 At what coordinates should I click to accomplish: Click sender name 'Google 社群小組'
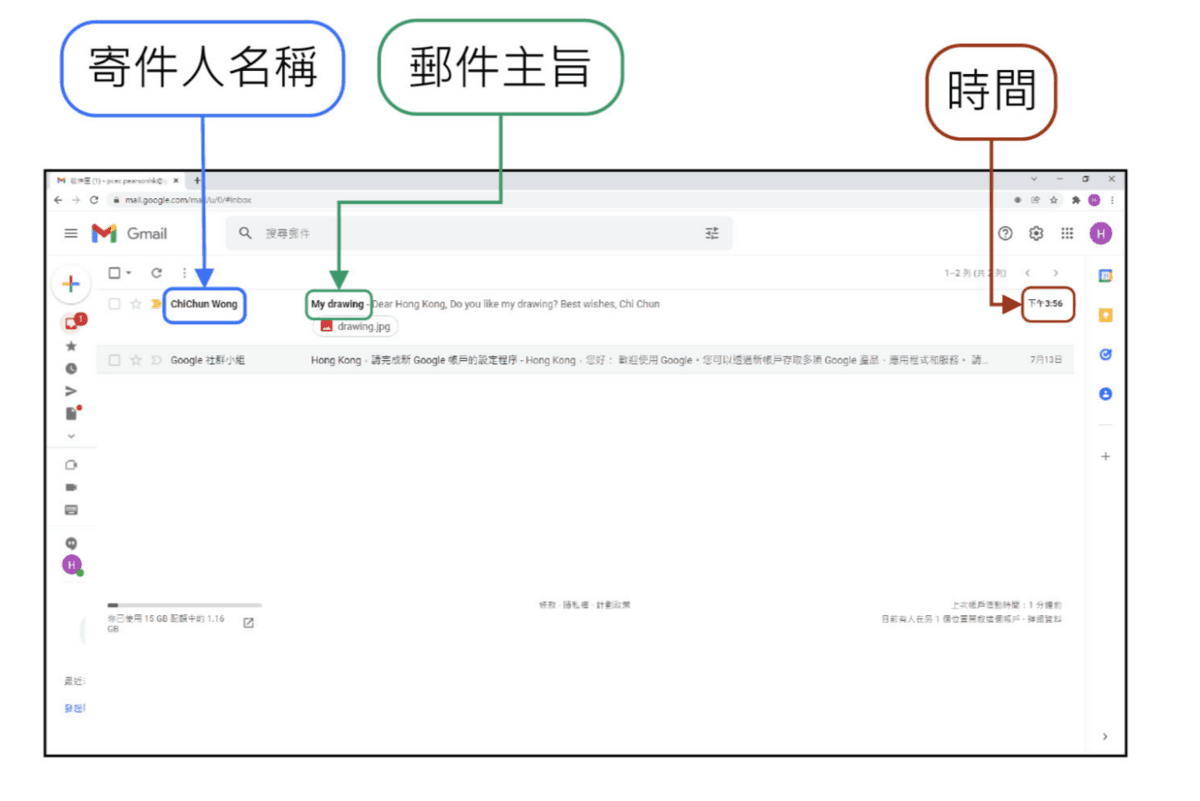pos(208,360)
